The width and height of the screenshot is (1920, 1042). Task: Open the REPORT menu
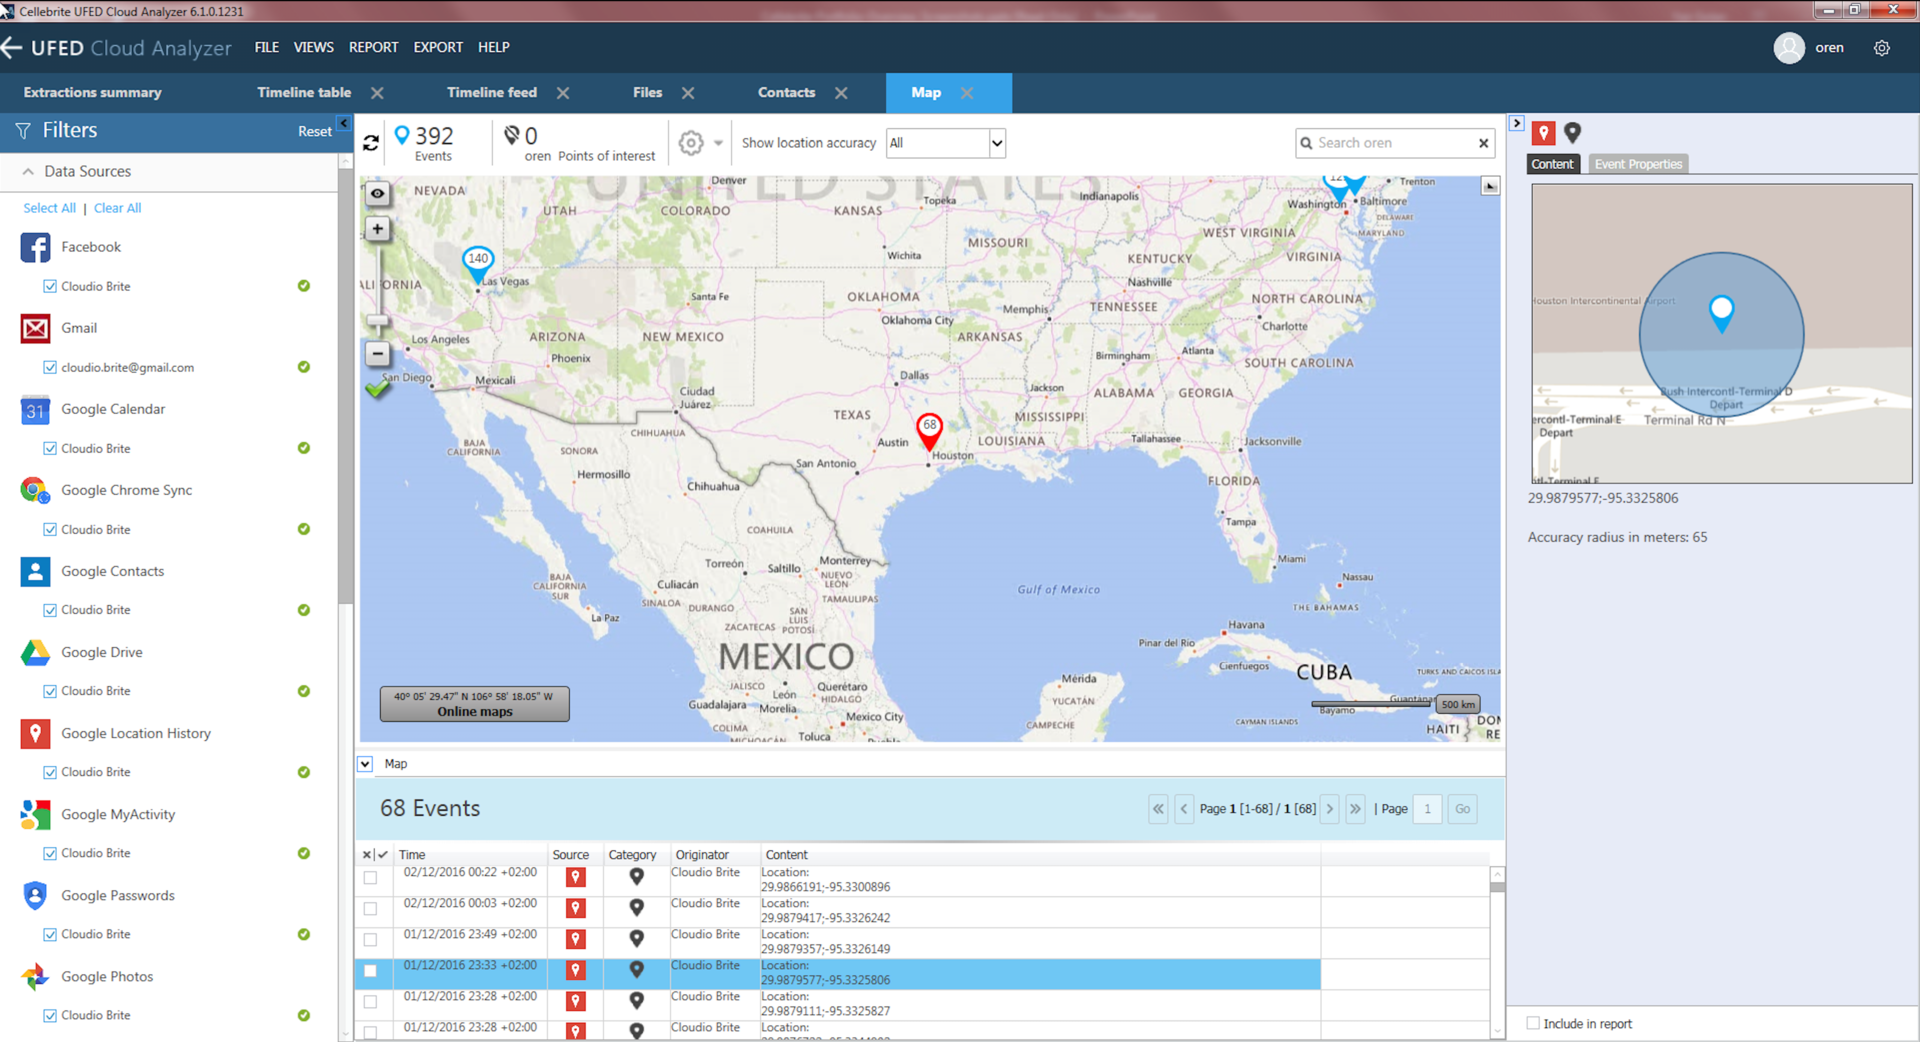373,47
